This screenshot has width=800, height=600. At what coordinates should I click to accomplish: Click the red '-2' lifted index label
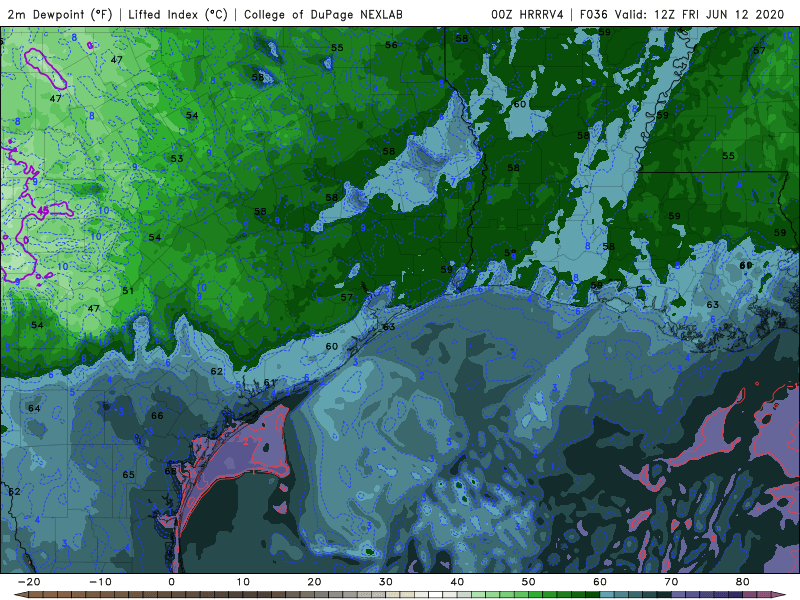(x=244, y=441)
